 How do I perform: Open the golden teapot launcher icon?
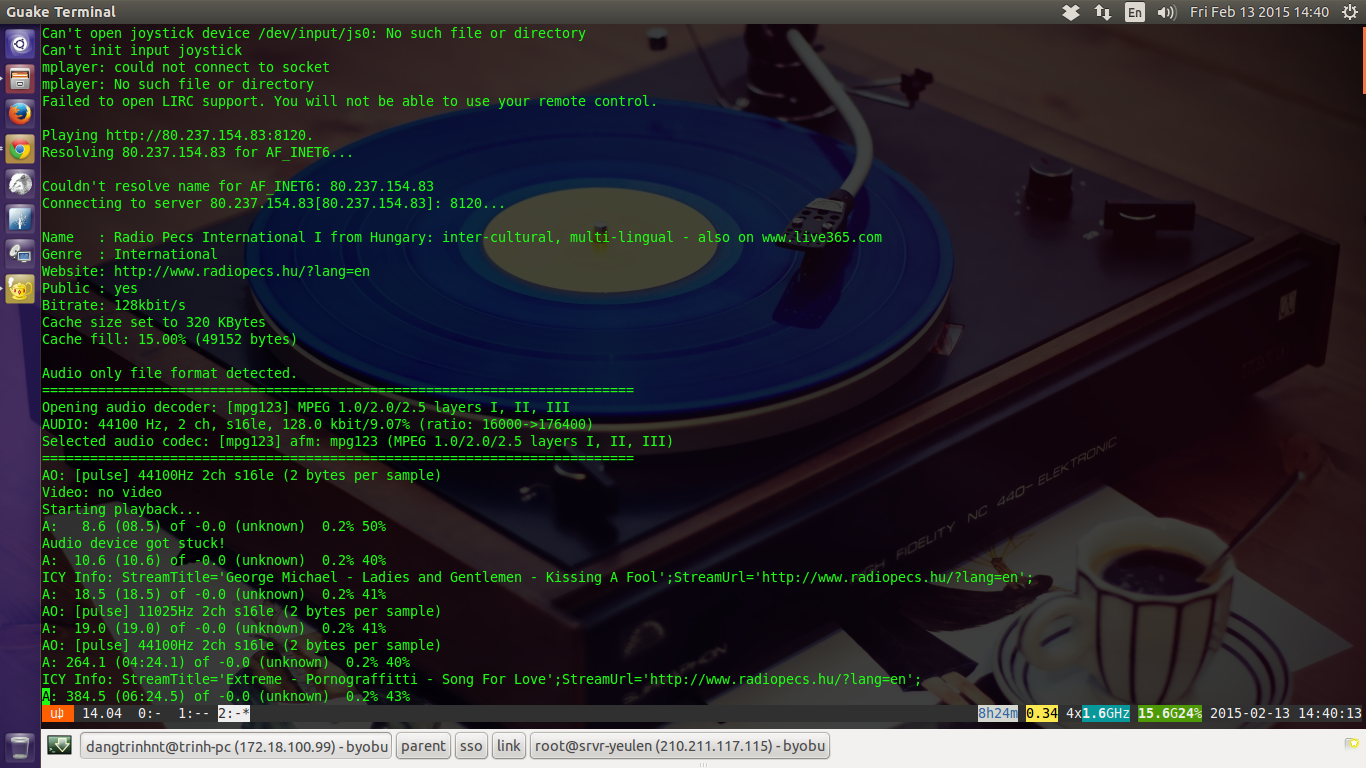pyautogui.click(x=20, y=289)
